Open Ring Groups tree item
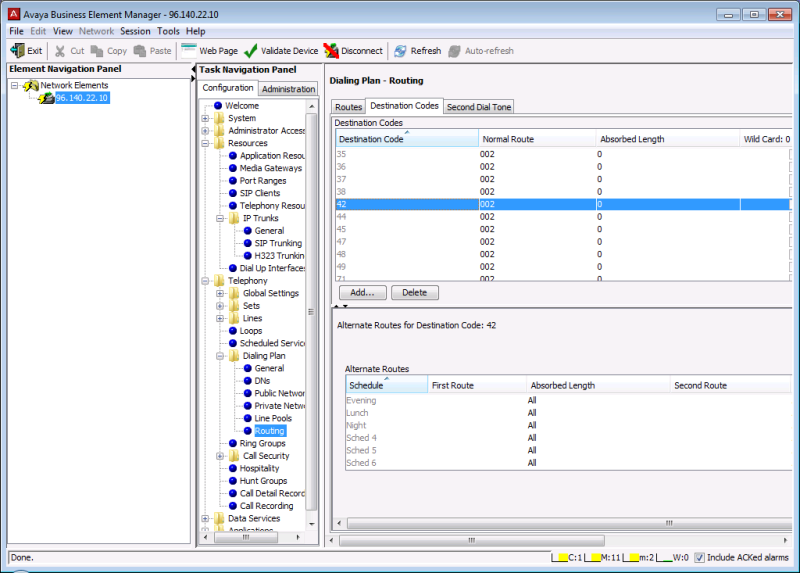 [x=262, y=443]
